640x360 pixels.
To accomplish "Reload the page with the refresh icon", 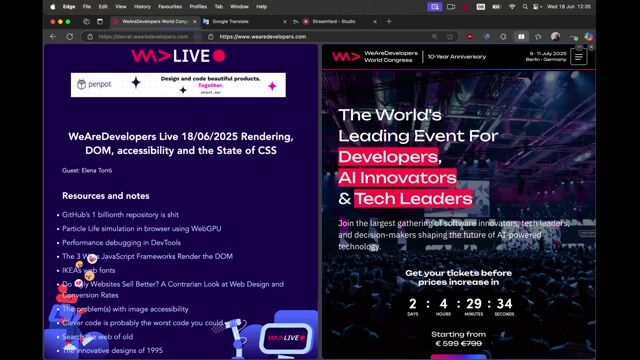I will (70, 36).
